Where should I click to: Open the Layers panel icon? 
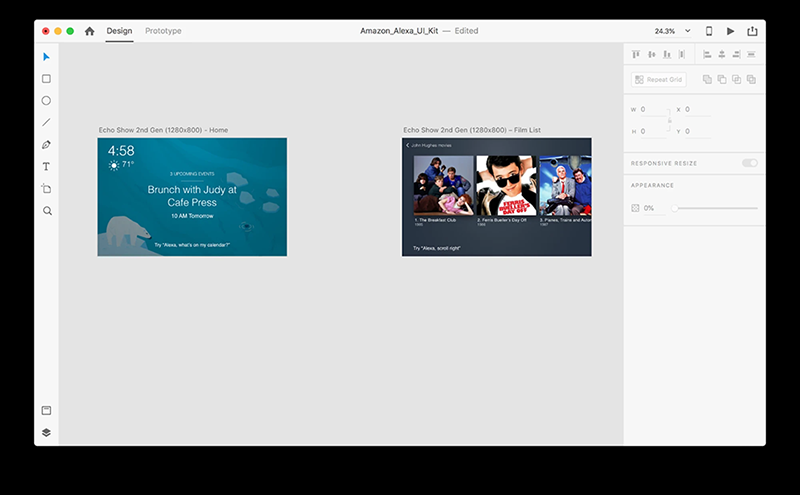[x=46, y=432]
